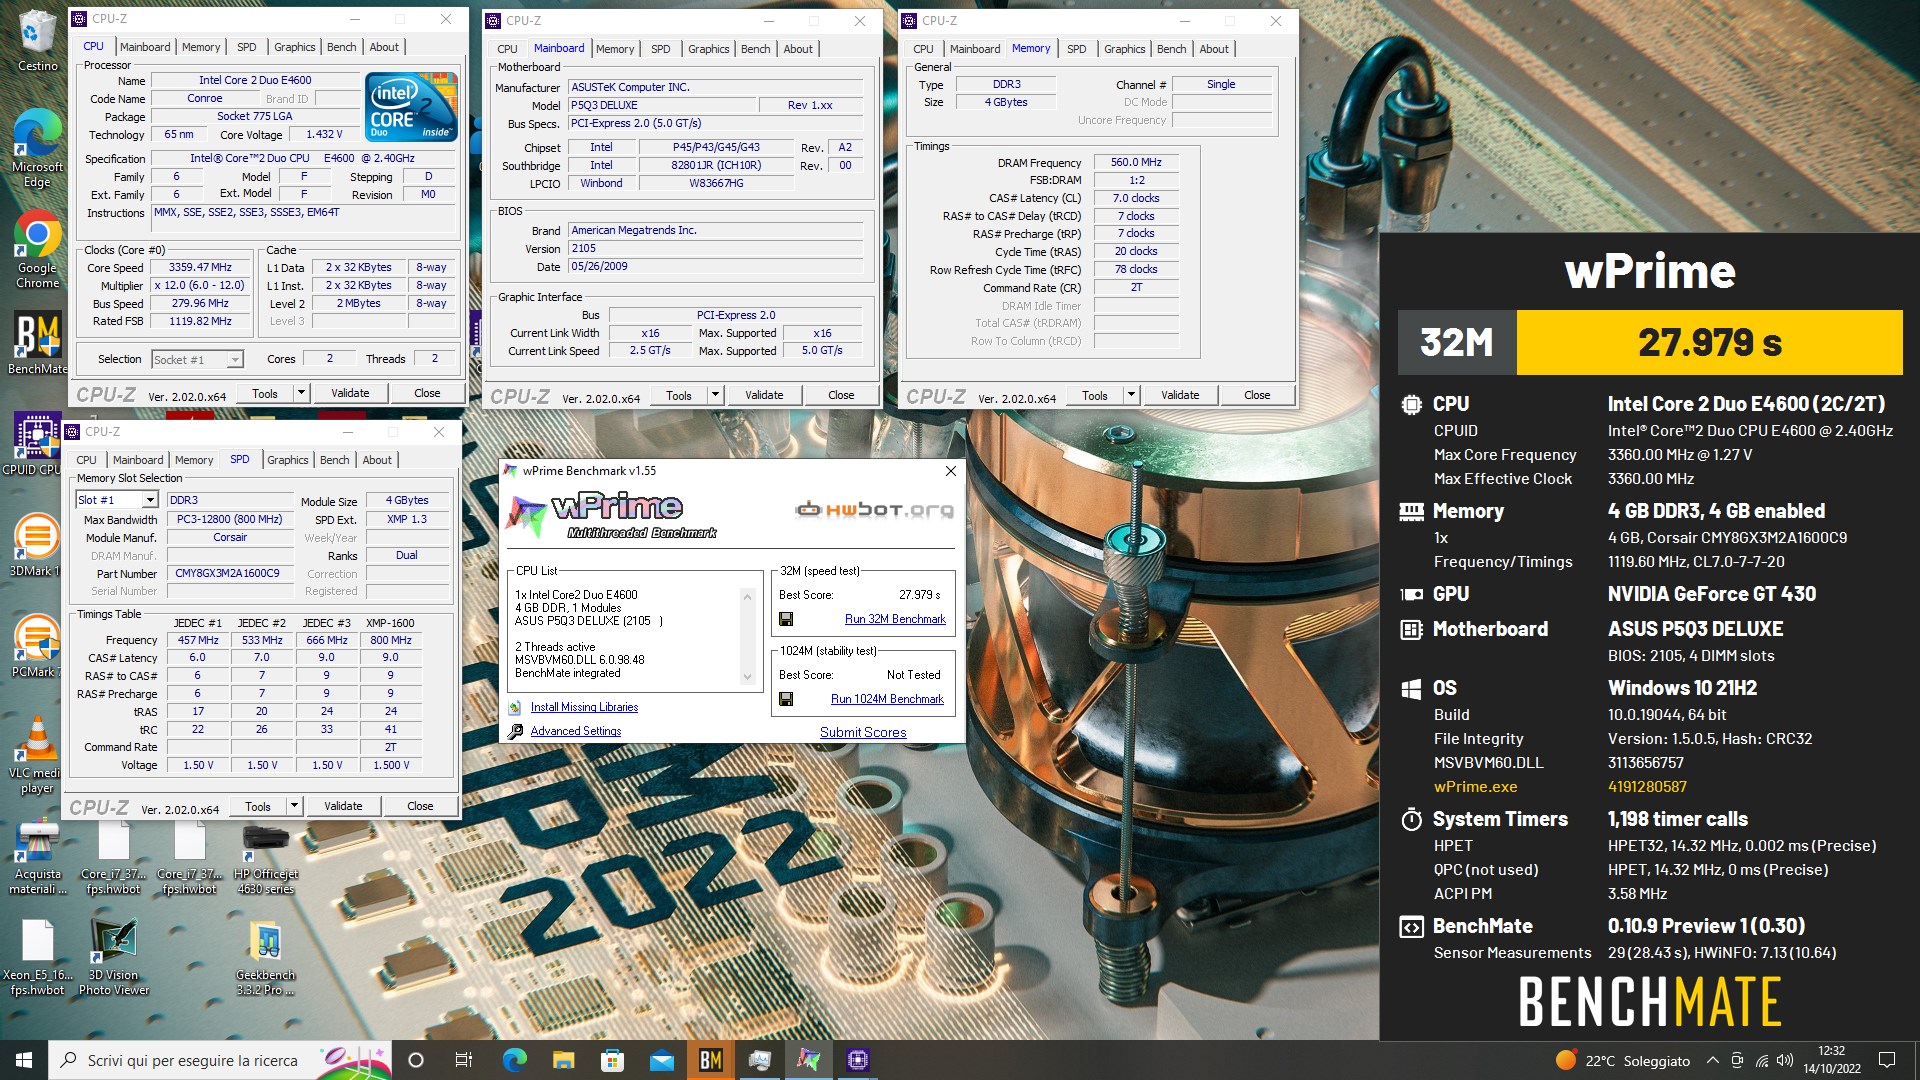This screenshot has height=1080, width=1920.
Task: Switch to Mainboard tab in CPU window
Action: [145, 47]
